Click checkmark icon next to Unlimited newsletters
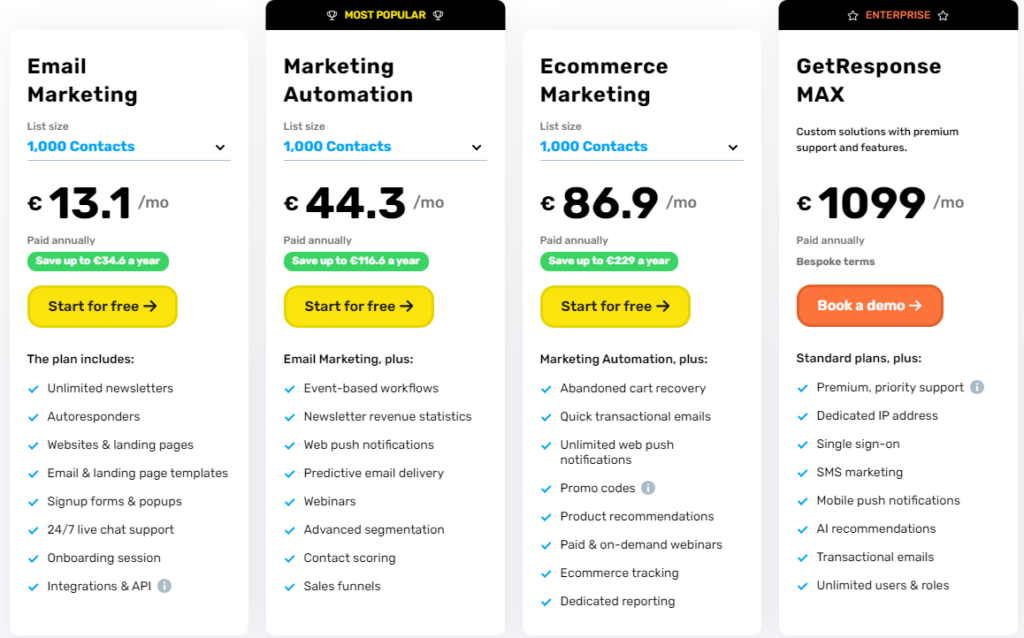The image size is (1024, 638). [x=33, y=389]
